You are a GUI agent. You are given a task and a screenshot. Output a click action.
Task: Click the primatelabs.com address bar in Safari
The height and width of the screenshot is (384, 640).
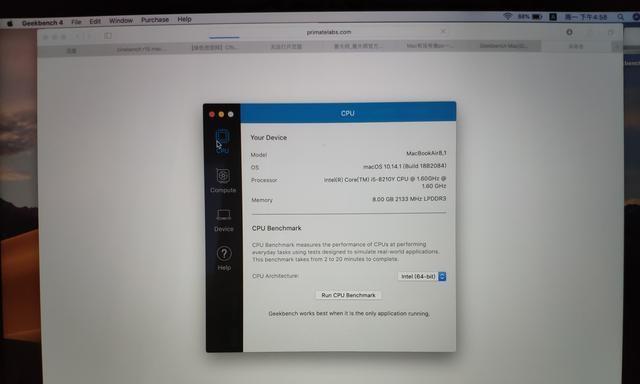pos(329,32)
